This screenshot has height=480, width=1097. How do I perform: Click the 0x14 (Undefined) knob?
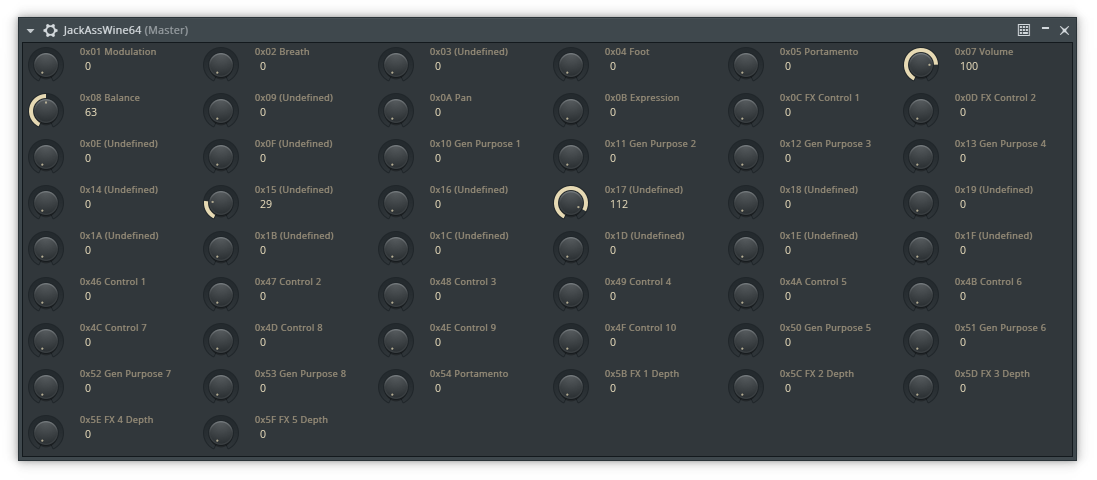pos(45,203)
